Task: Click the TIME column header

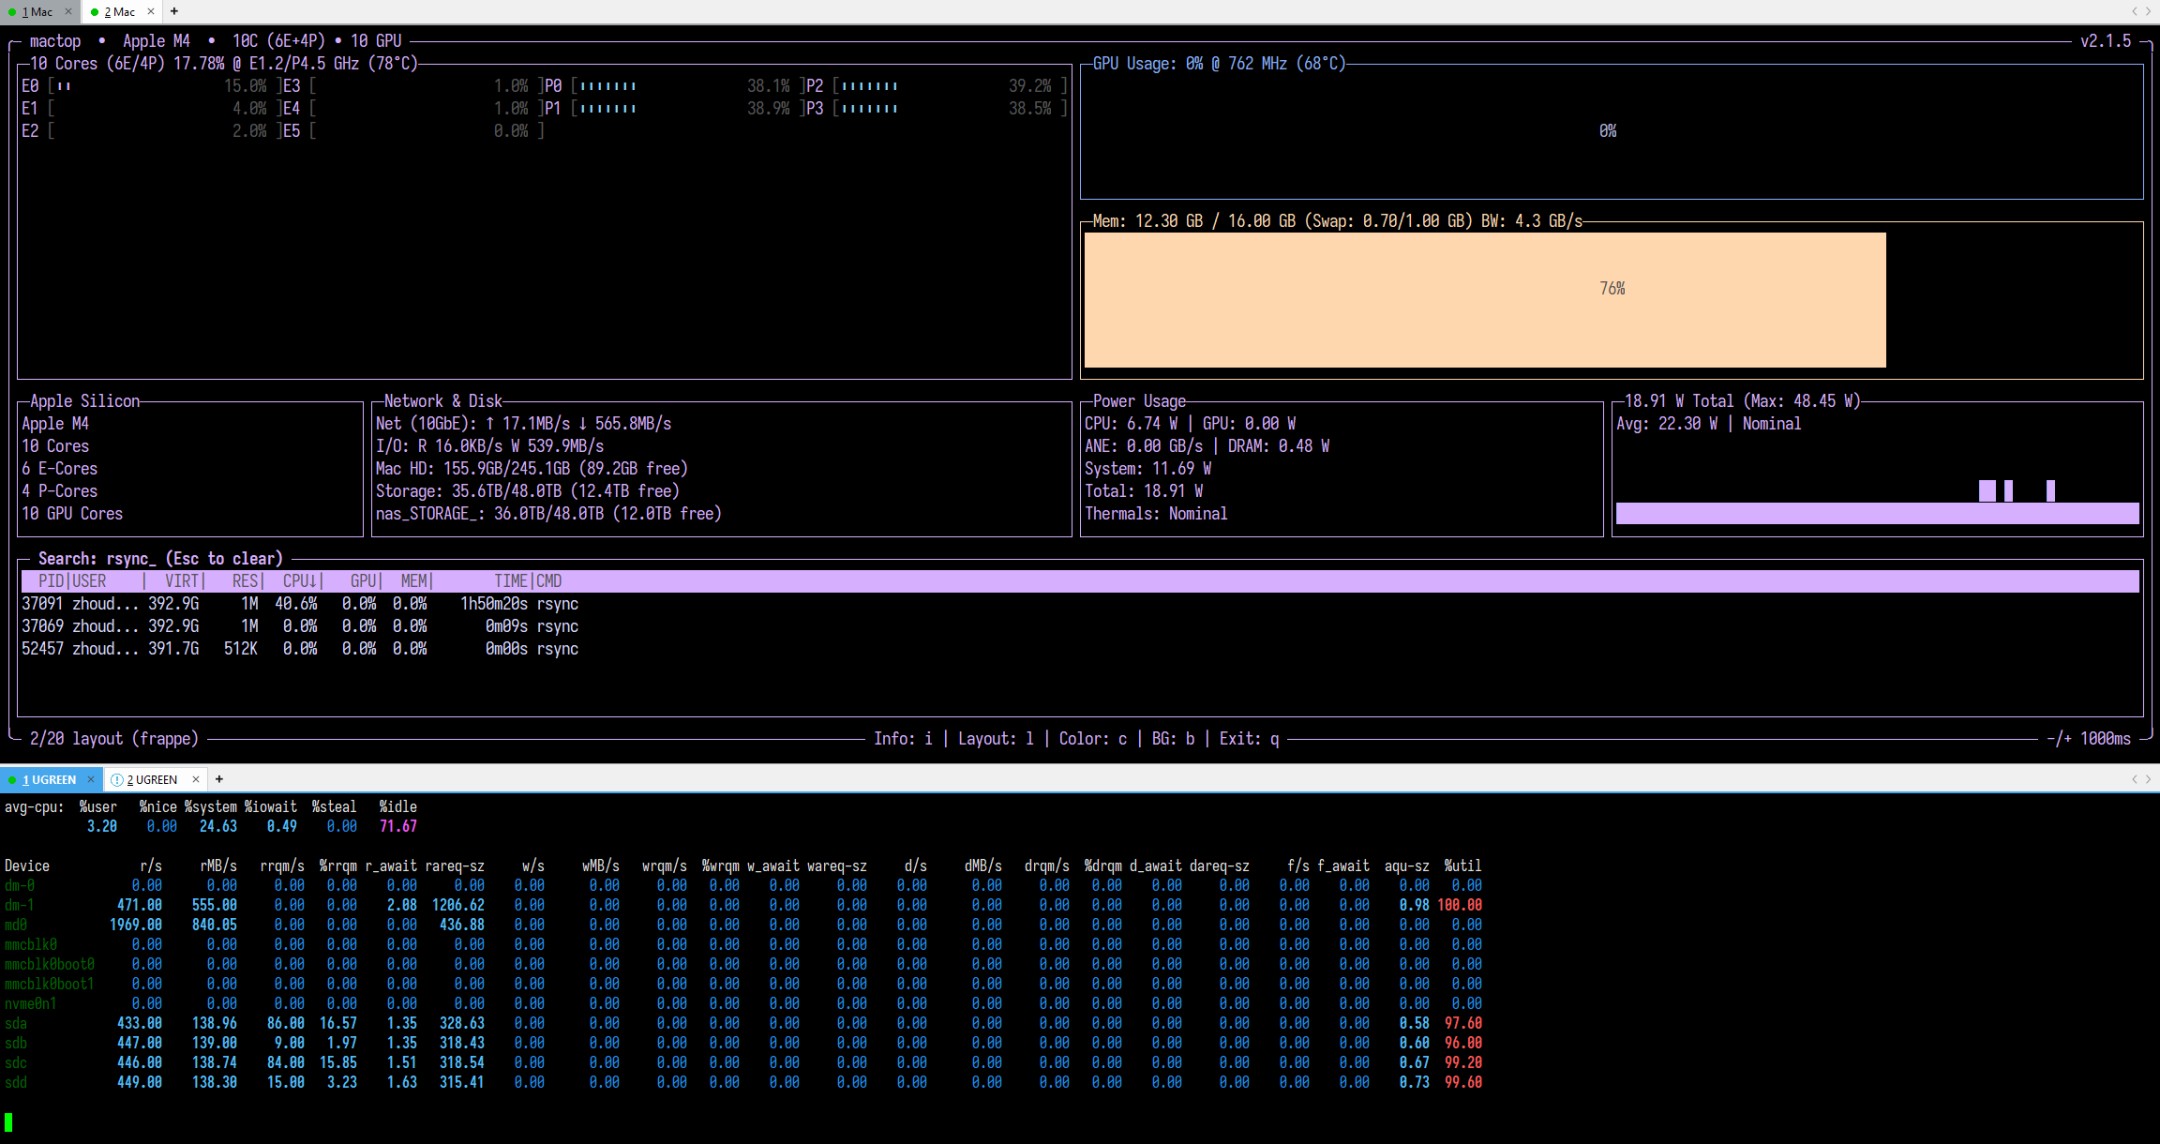Action: (511, 581)
